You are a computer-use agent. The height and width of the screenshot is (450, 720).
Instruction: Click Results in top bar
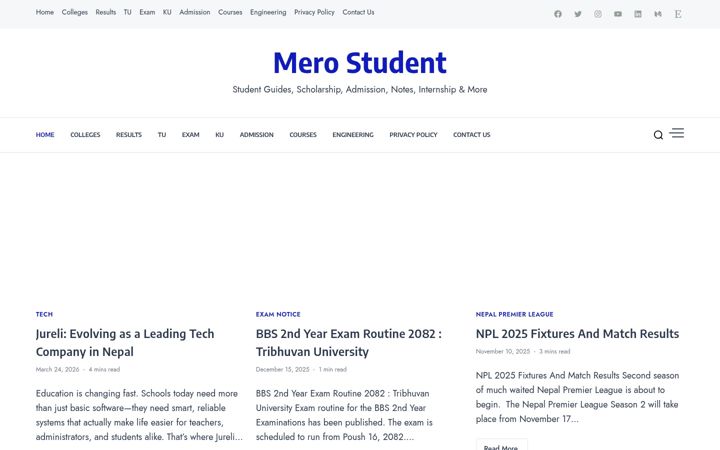click(x=106, y=12)
